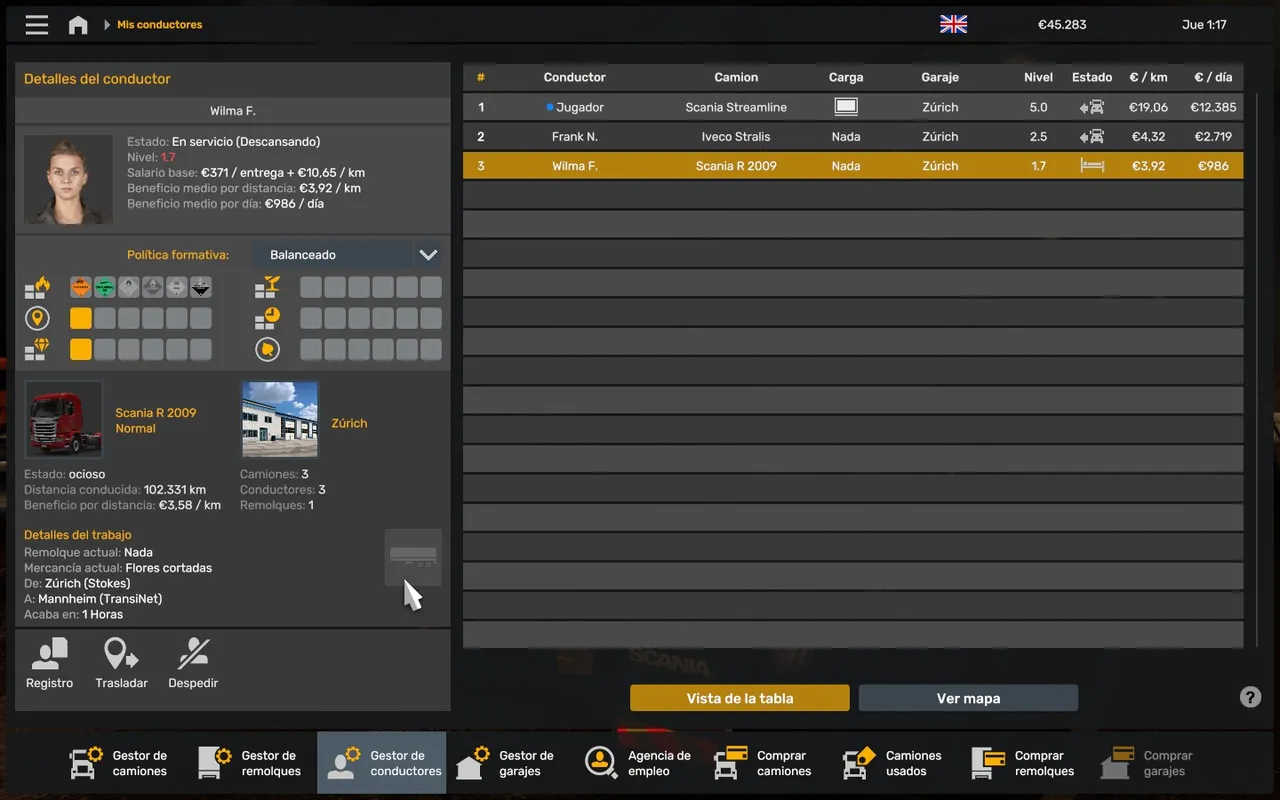Sort by the Camion column header

click(736, 77)
